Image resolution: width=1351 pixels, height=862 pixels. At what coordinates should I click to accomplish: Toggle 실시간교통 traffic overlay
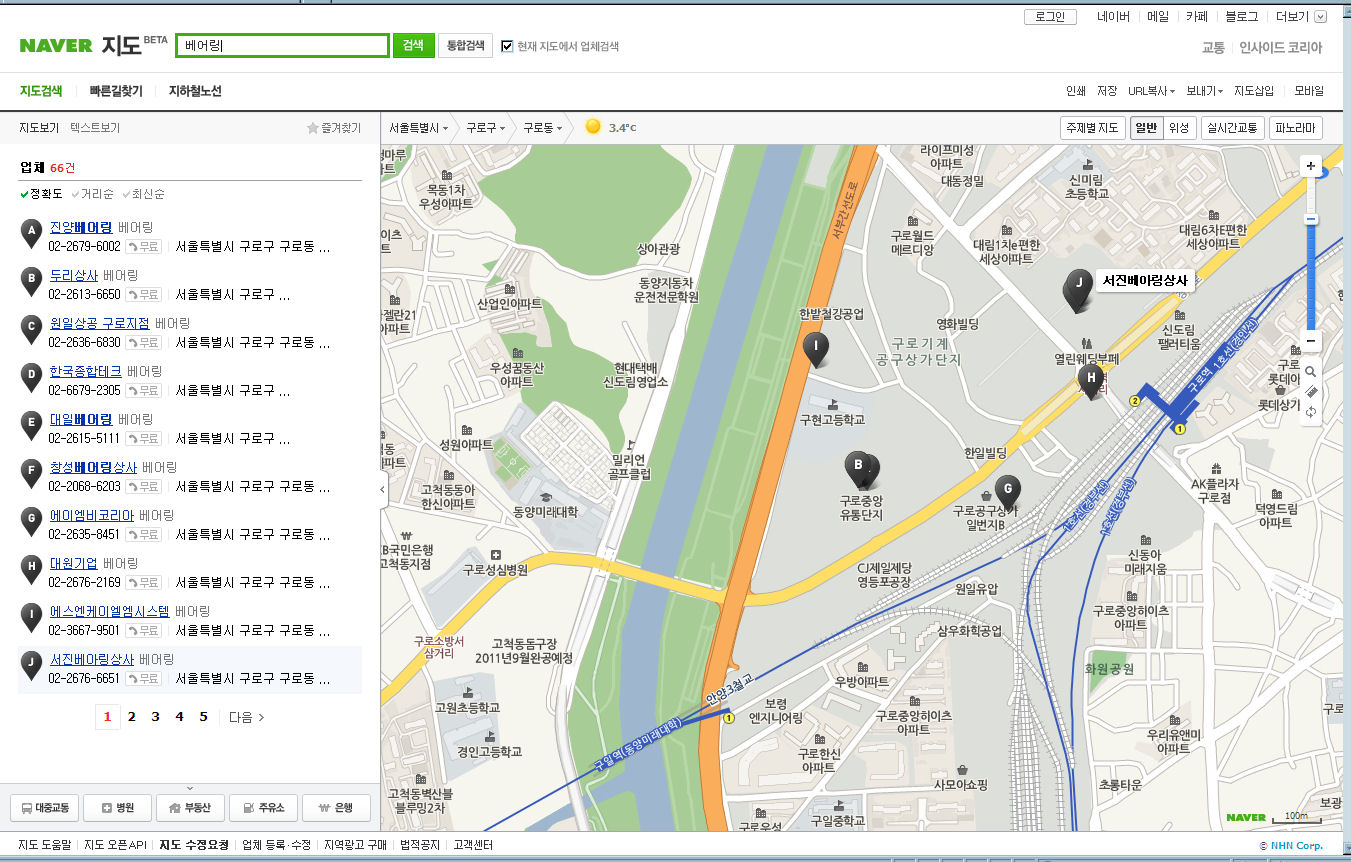[x=1231, y=128]
